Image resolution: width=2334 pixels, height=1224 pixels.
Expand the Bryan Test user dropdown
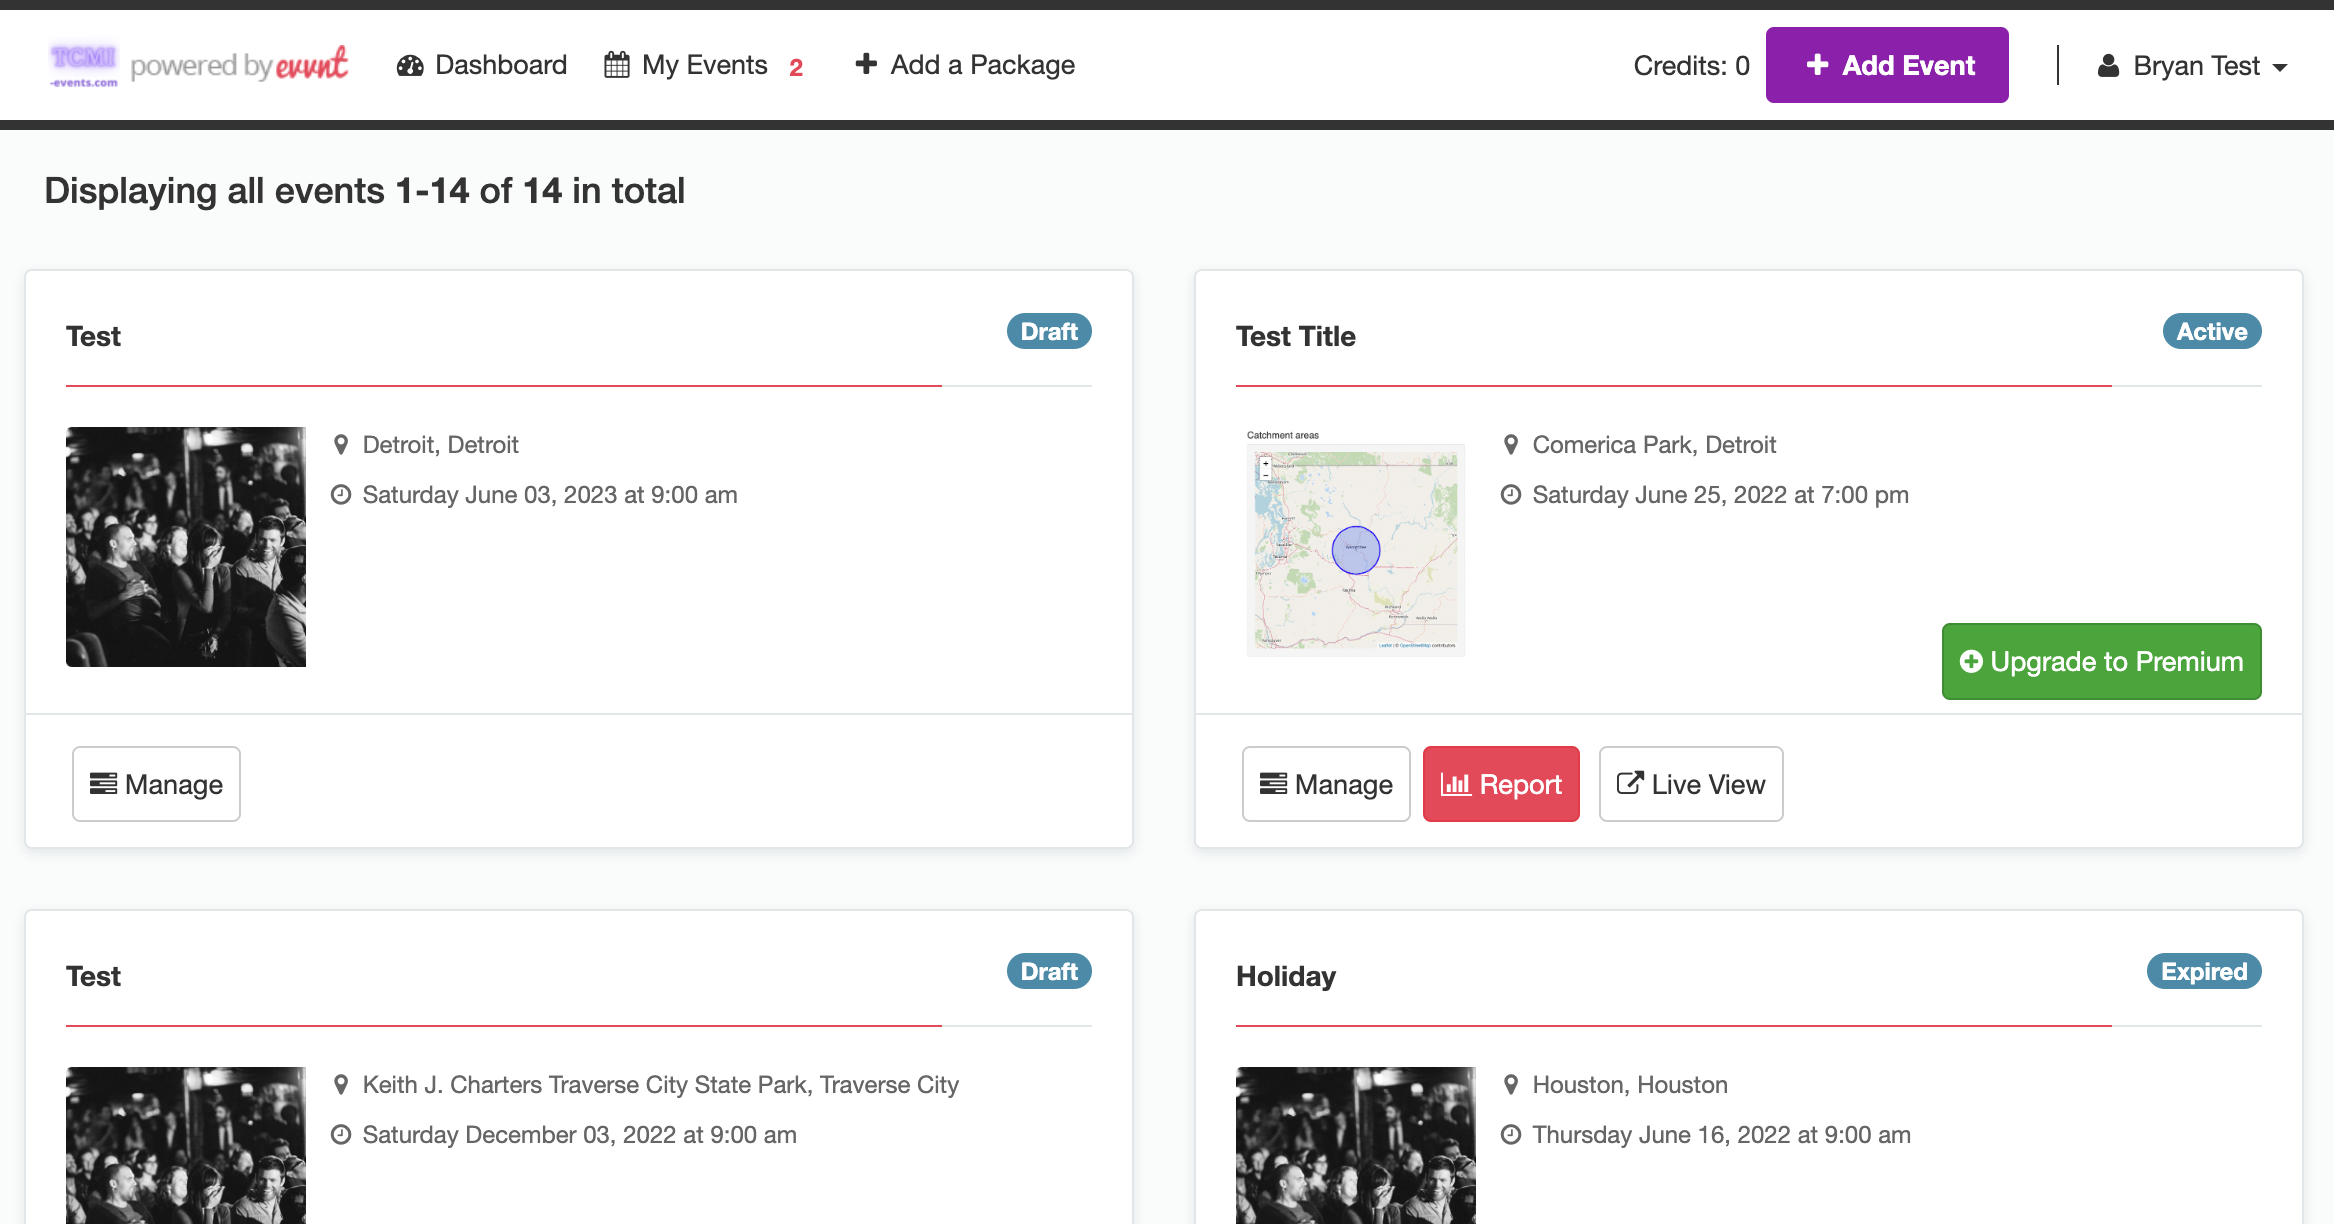[x=2193, y=66]
